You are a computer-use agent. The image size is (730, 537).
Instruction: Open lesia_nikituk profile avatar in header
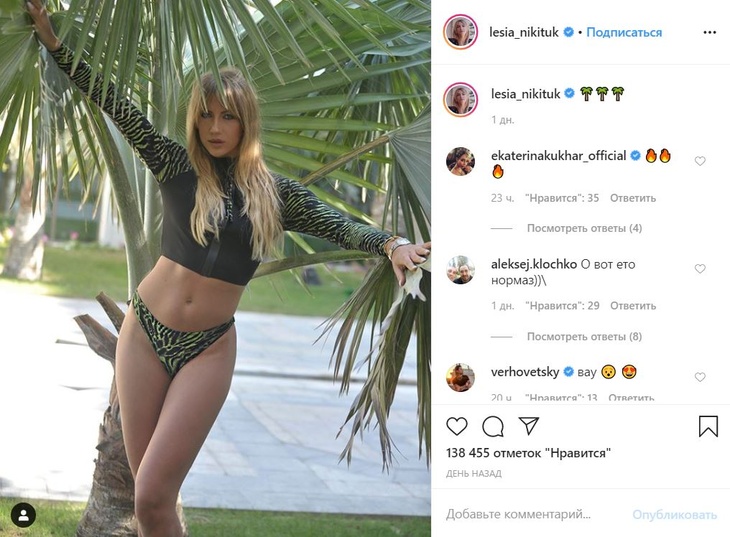(x=460, y=32)
